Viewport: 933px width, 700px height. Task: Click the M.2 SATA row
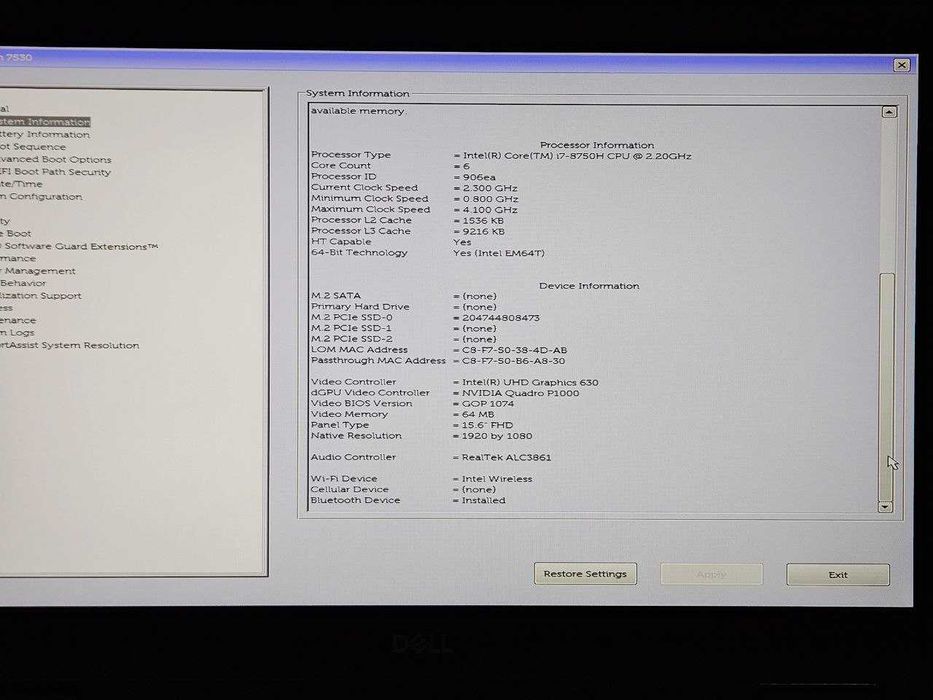pos(403,296)
